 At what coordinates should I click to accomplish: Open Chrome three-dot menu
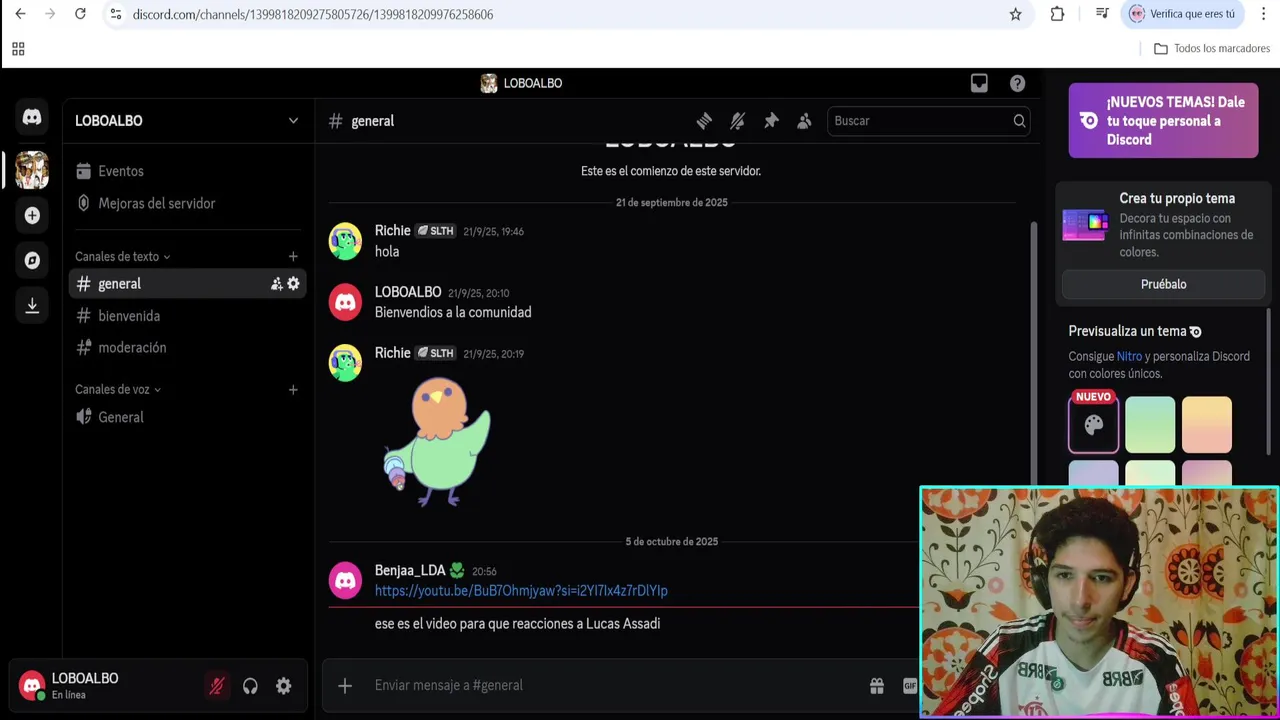[x=1263, y=14]
